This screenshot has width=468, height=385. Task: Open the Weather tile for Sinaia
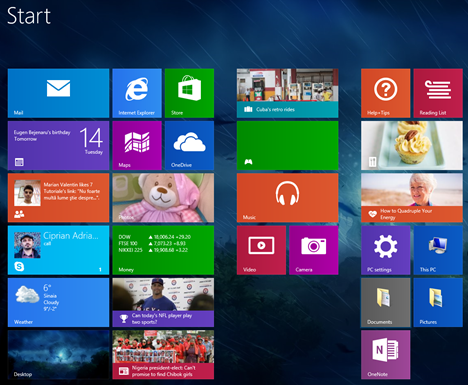(58, 302)
